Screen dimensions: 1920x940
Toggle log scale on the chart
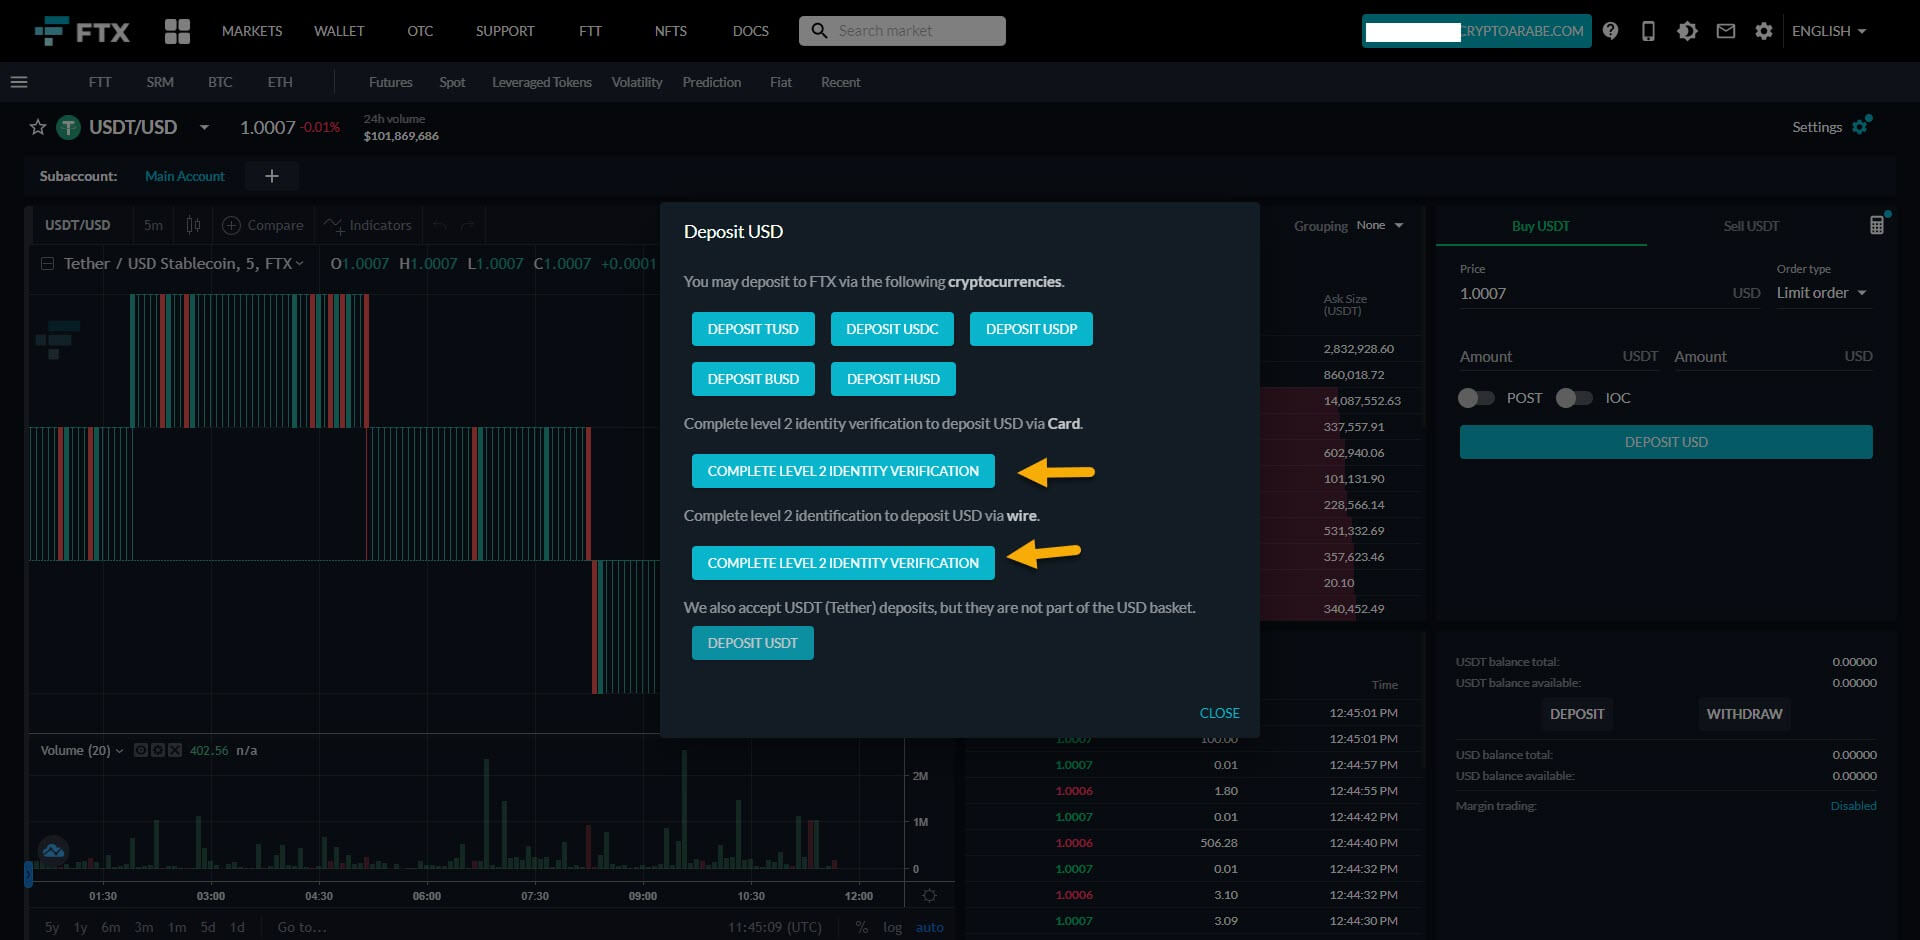892,927
